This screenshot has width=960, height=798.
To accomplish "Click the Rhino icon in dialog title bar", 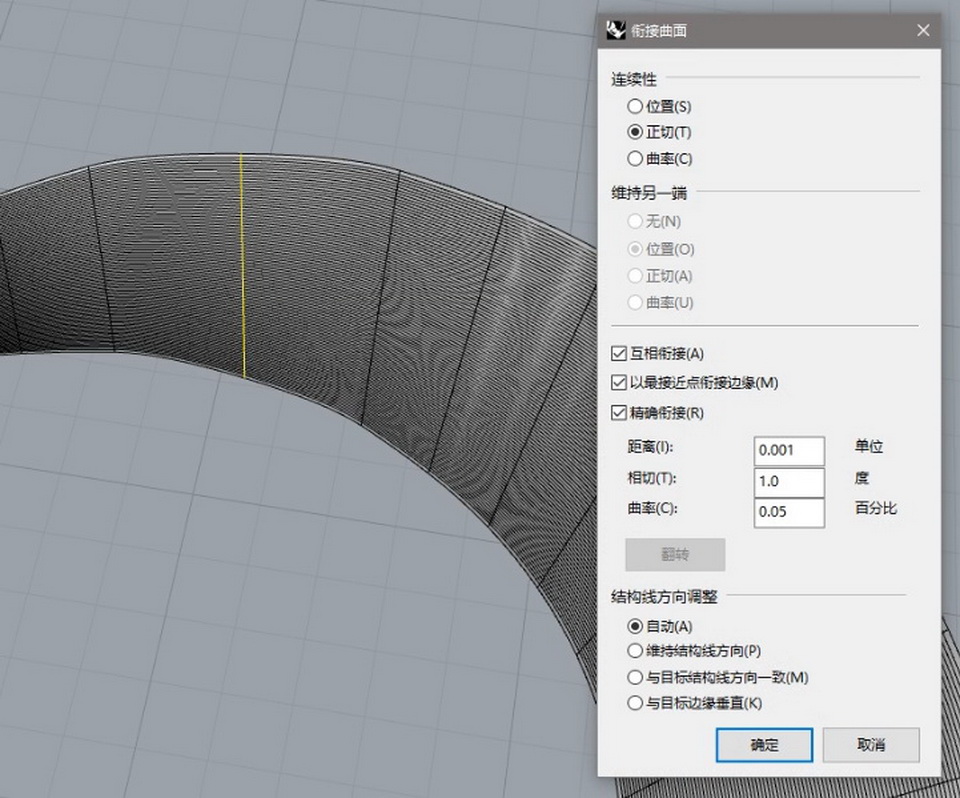I will (616, 31).
